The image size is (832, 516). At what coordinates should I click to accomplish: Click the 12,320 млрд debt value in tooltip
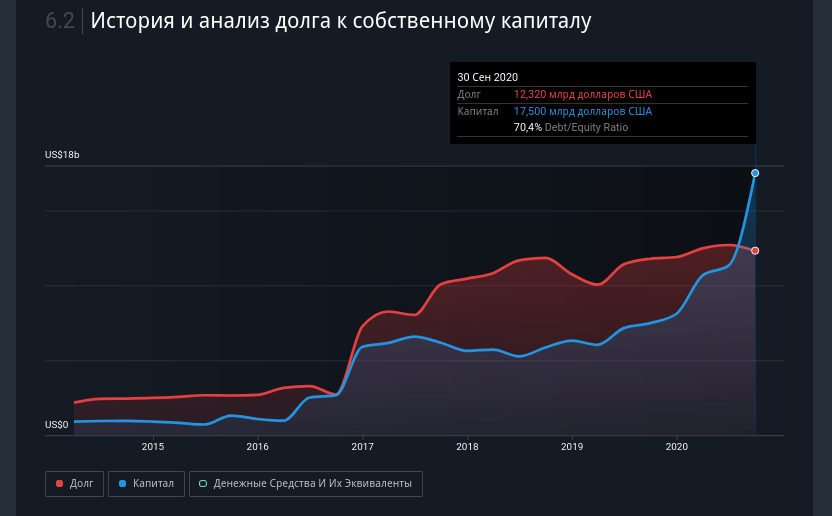(582, 94)
